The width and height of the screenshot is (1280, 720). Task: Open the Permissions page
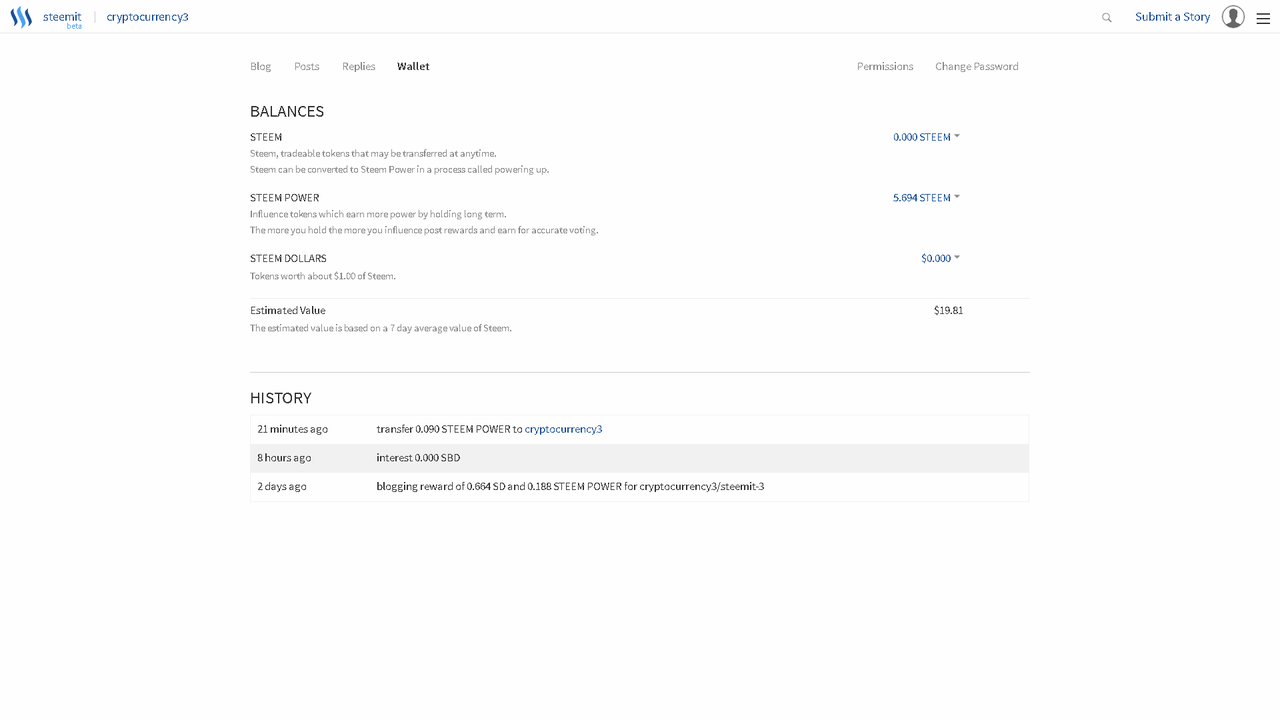coord(885,66)
